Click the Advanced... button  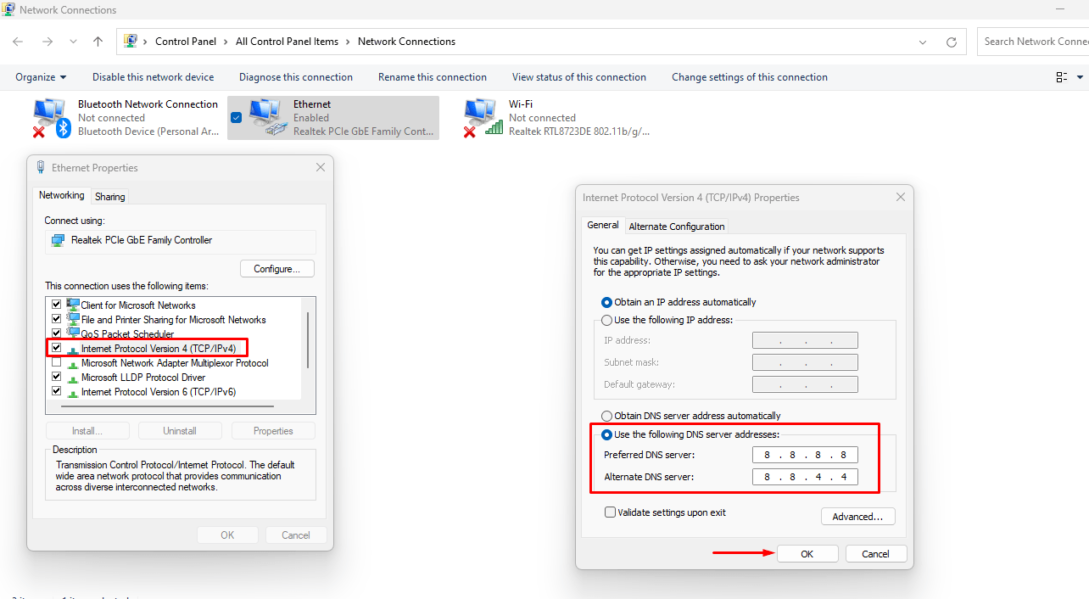pos(857,517)
